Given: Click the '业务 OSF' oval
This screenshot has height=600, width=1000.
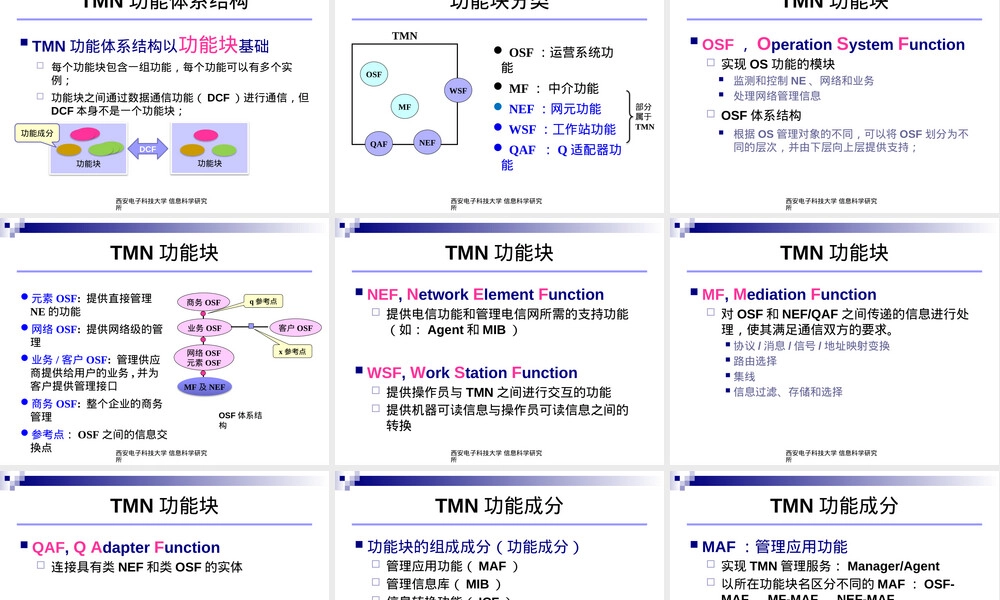Looking at the screenshot, I should pos(204,328).
